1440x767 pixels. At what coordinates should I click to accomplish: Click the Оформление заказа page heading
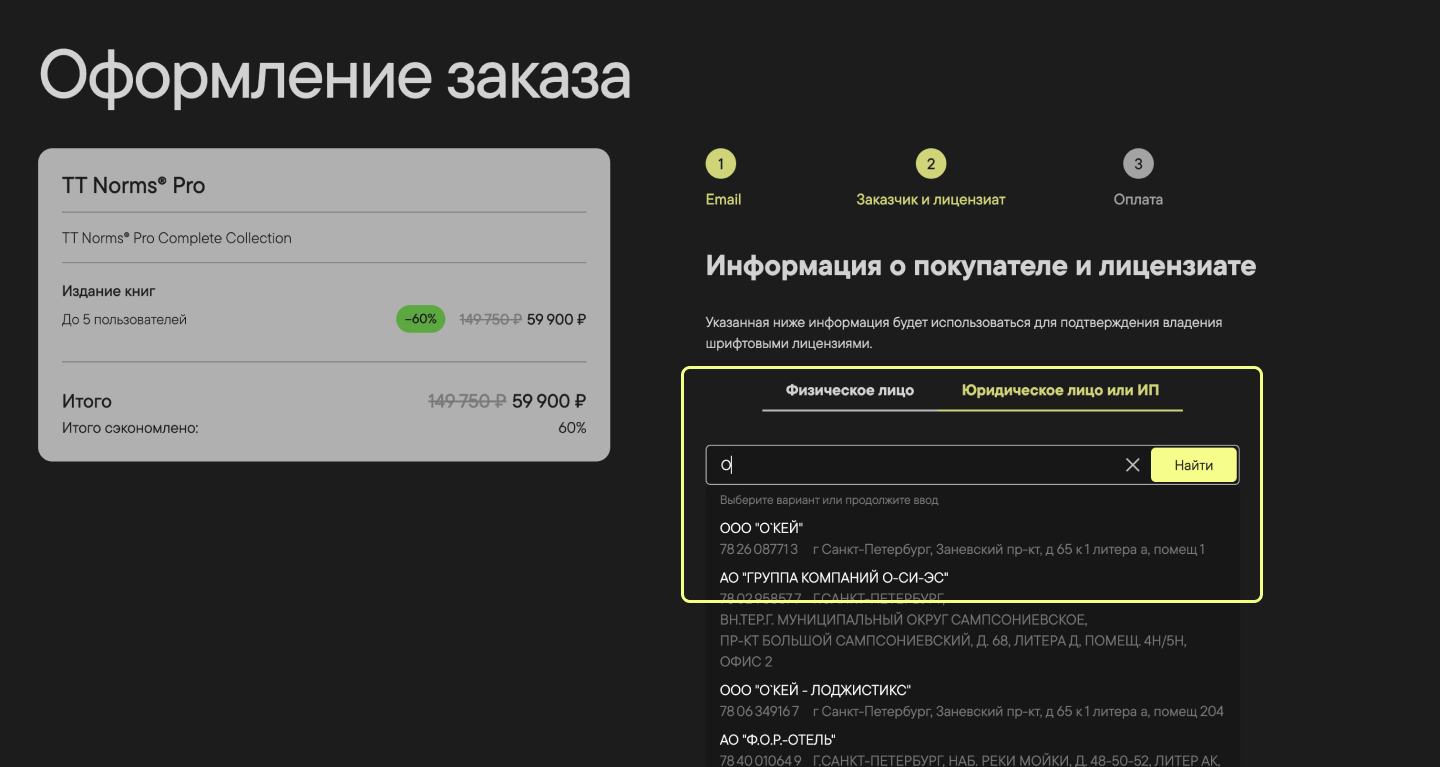click(335, 77)
